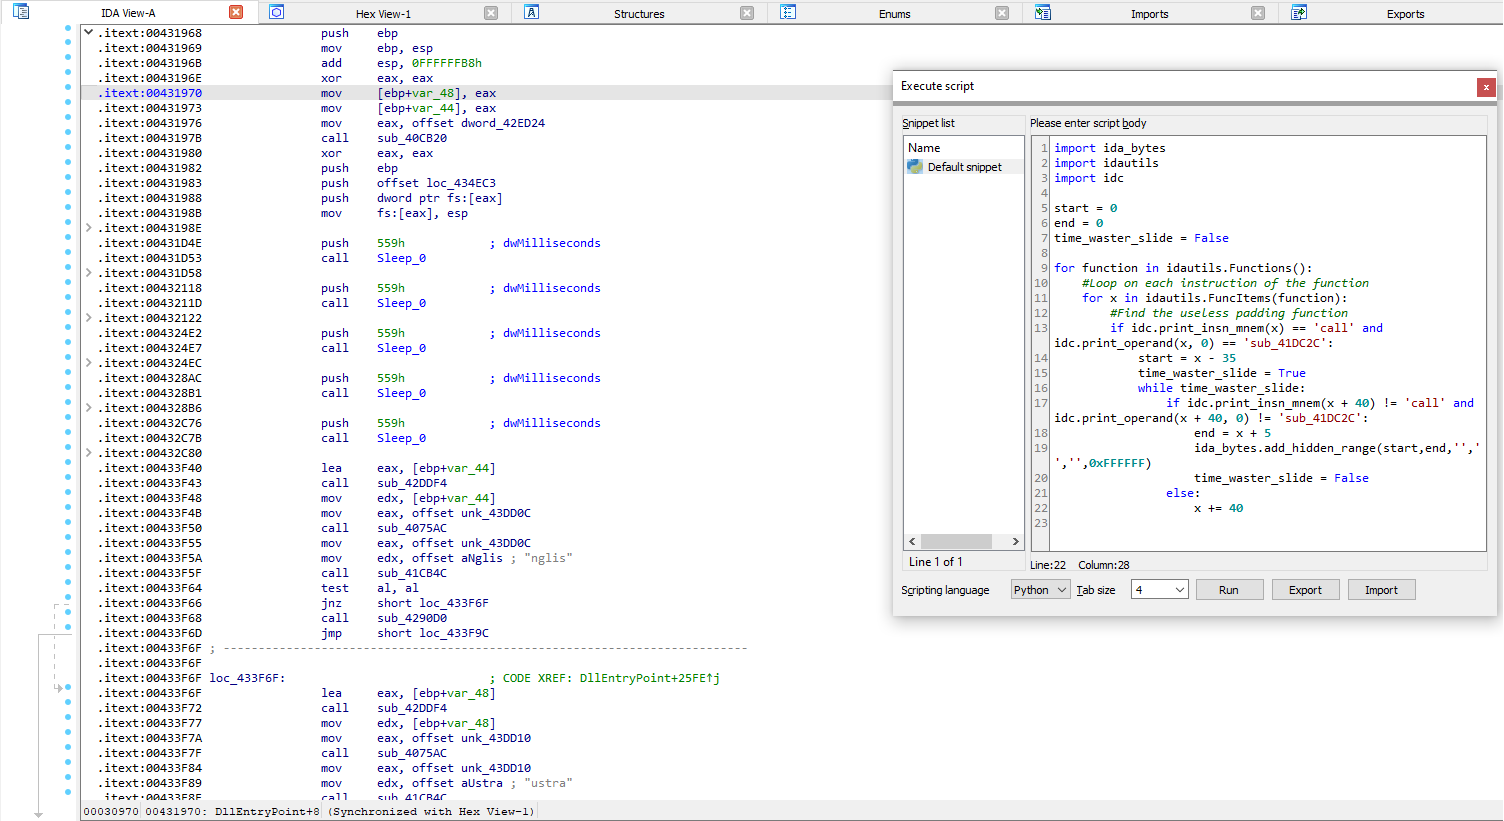Click 'sub_42DDF4' call at 00433F43
Viewport: 1504px width, 821px height.
(411, 483)
